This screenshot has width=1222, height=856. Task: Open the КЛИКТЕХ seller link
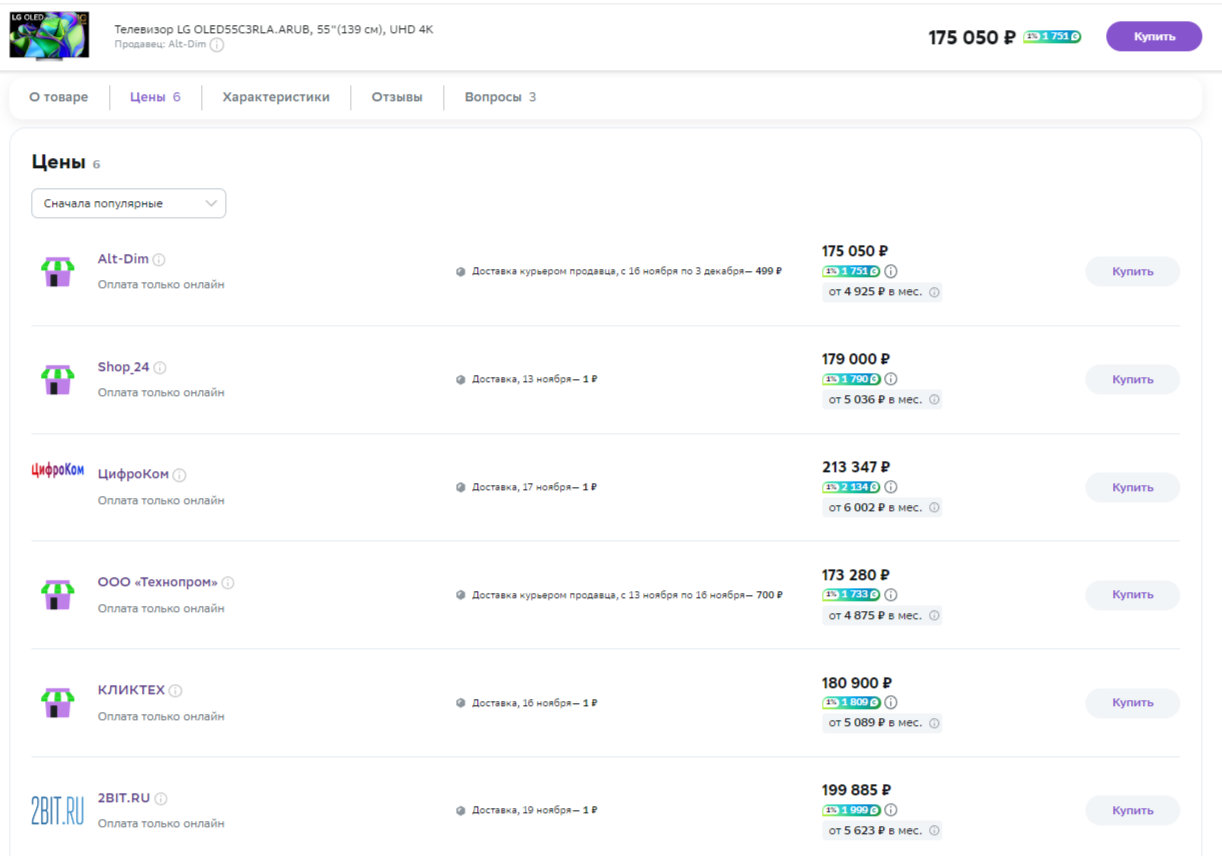(131, 690)
